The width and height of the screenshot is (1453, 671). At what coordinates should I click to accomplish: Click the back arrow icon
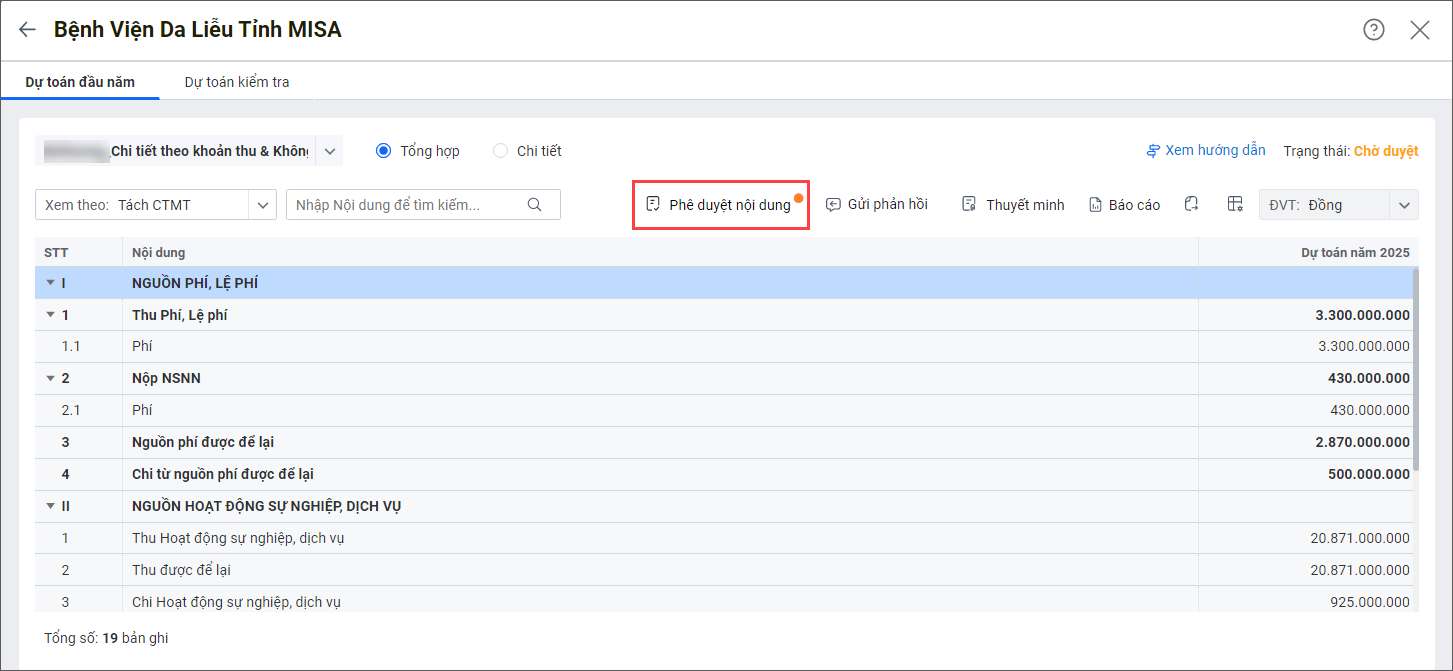[x=27, y=30]
